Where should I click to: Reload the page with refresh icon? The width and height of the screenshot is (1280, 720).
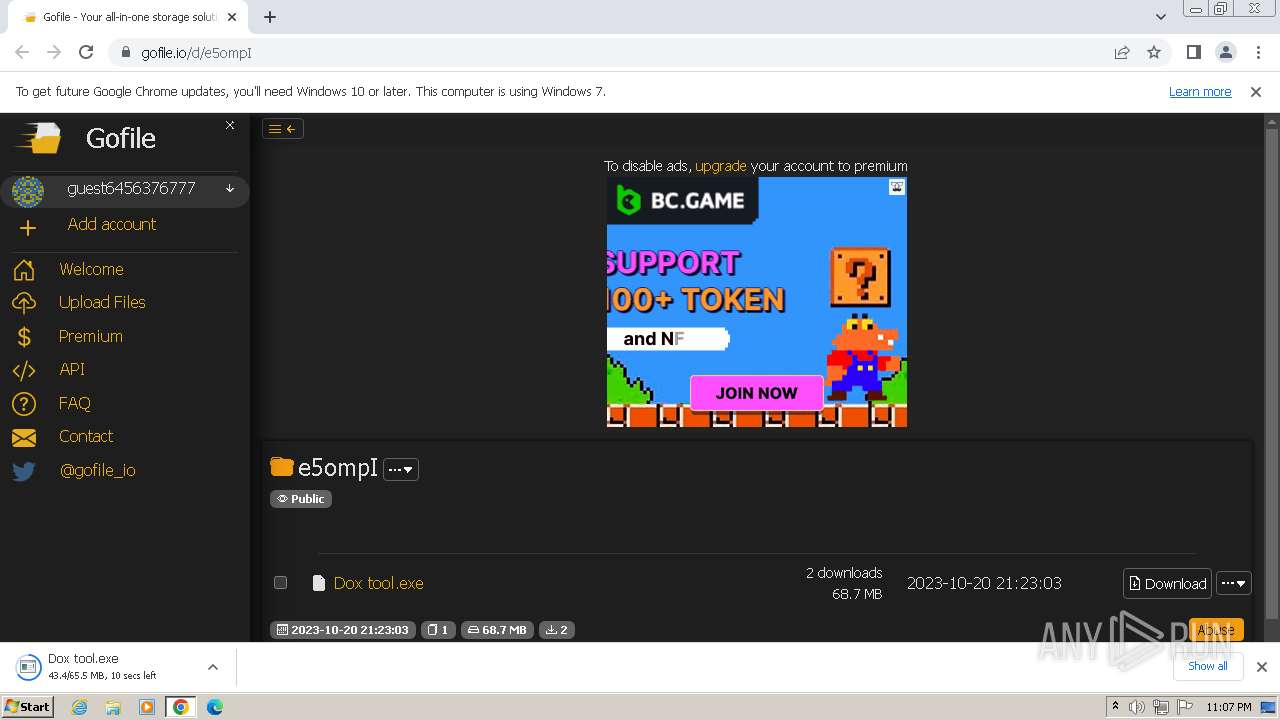[86, 52]
